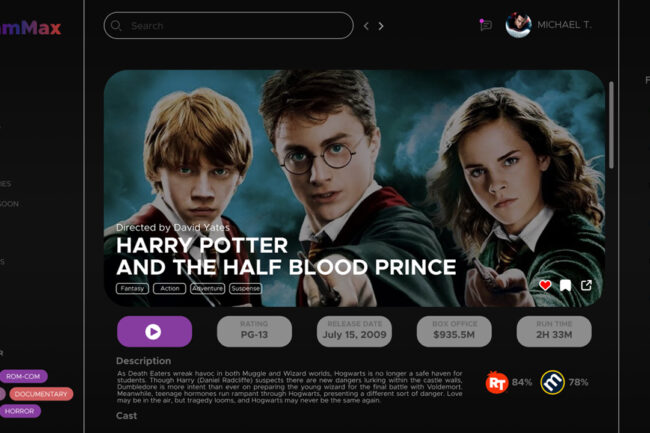Click the vertical scrollbar thumb
Viewport: 650px width, 433px height.
pos(611,125)
